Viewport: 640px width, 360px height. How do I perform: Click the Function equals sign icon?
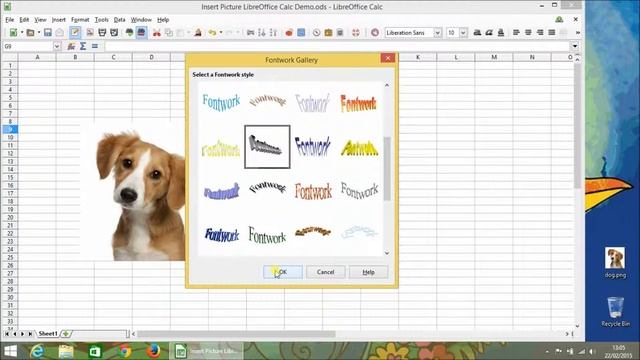coord(95,47)
